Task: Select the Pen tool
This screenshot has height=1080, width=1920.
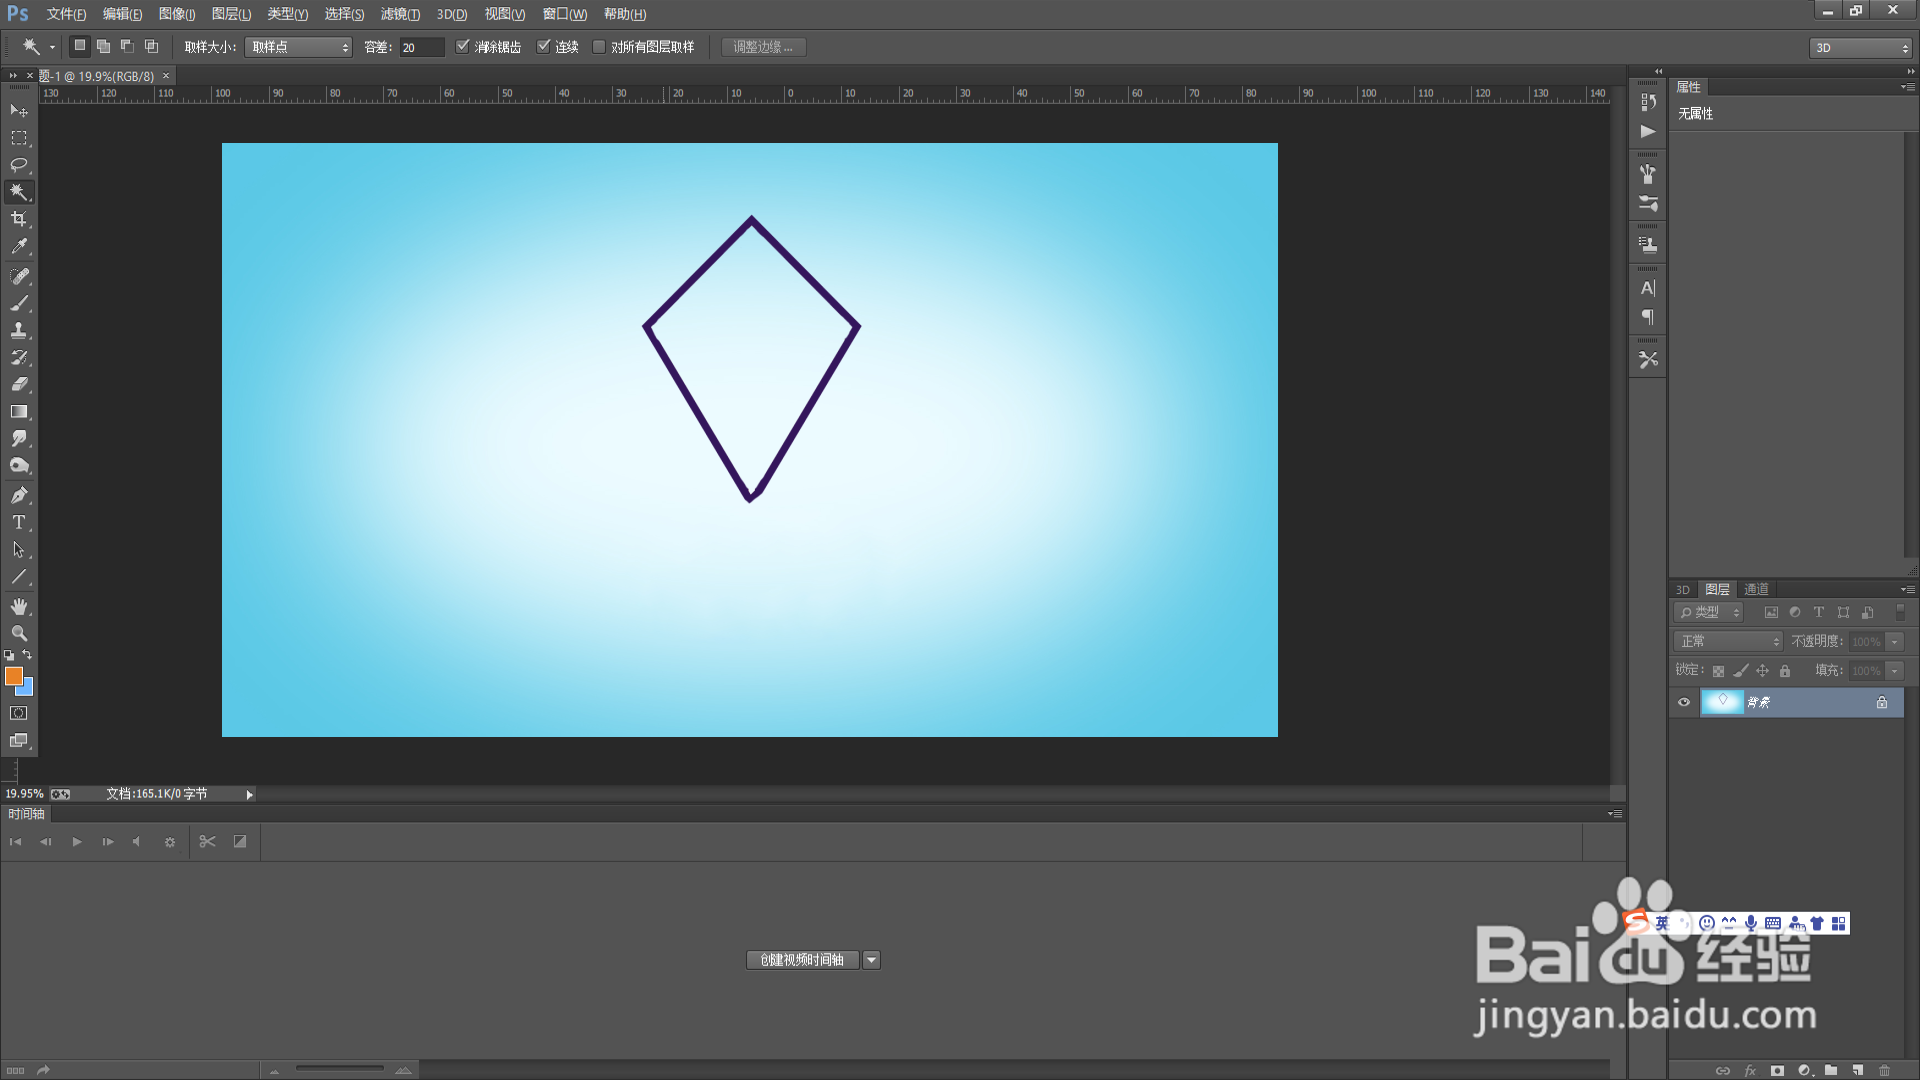Action: click(19, 495)
